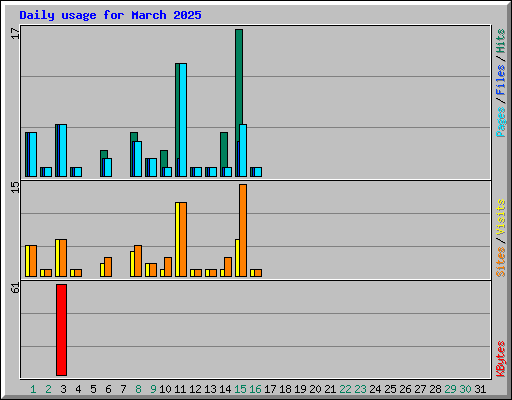Click the 'Sites' legend label
The height and width of the screenshot is (400, 512).
tap(501, 262)
